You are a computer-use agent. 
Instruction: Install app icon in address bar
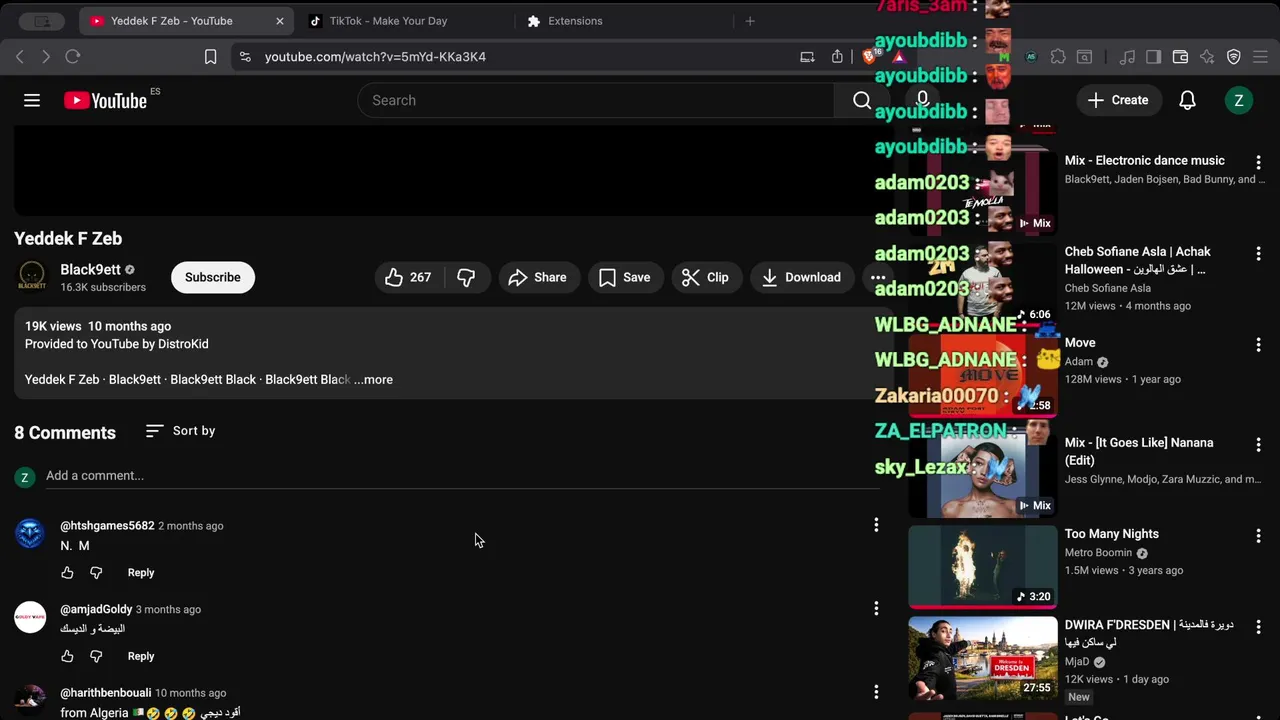coord(807,57)
